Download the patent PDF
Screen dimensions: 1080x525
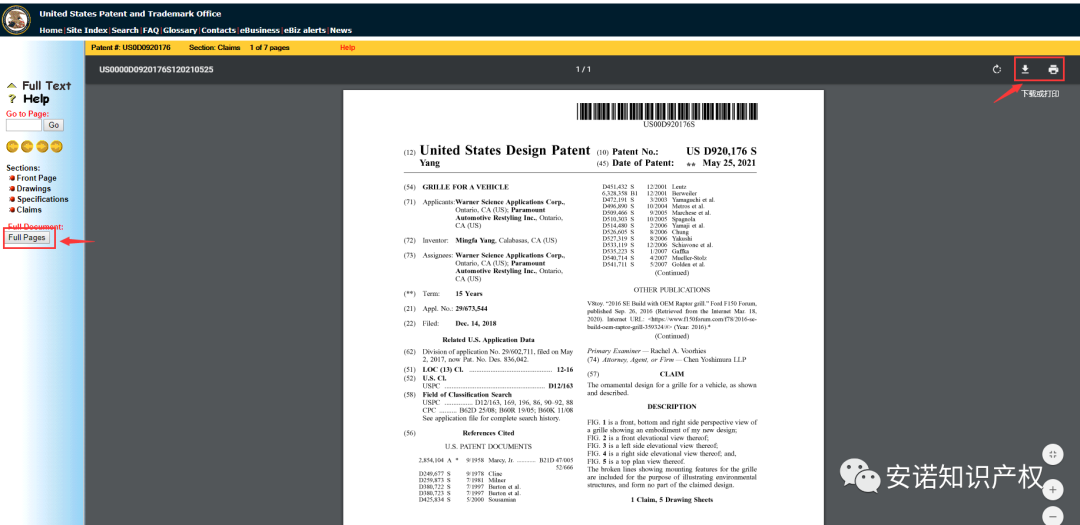click(x=1025, y=70)
